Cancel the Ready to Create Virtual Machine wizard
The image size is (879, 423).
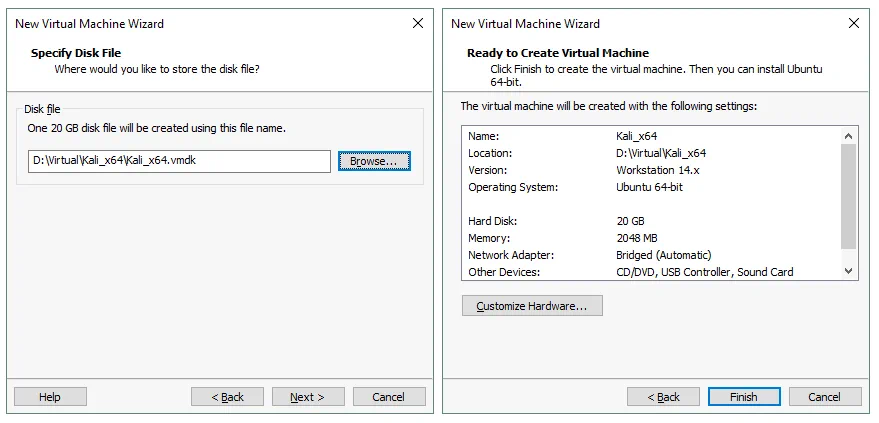coord(825,397)
